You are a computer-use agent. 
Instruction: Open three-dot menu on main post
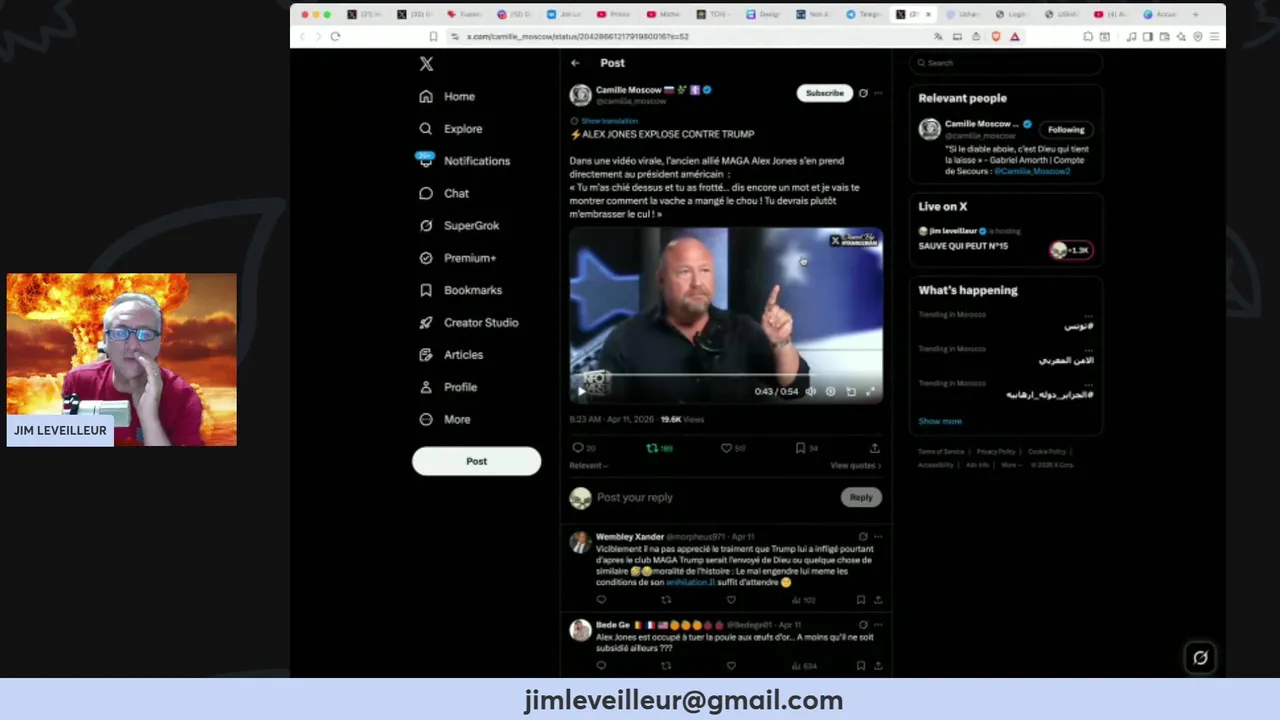click(878, 93)
